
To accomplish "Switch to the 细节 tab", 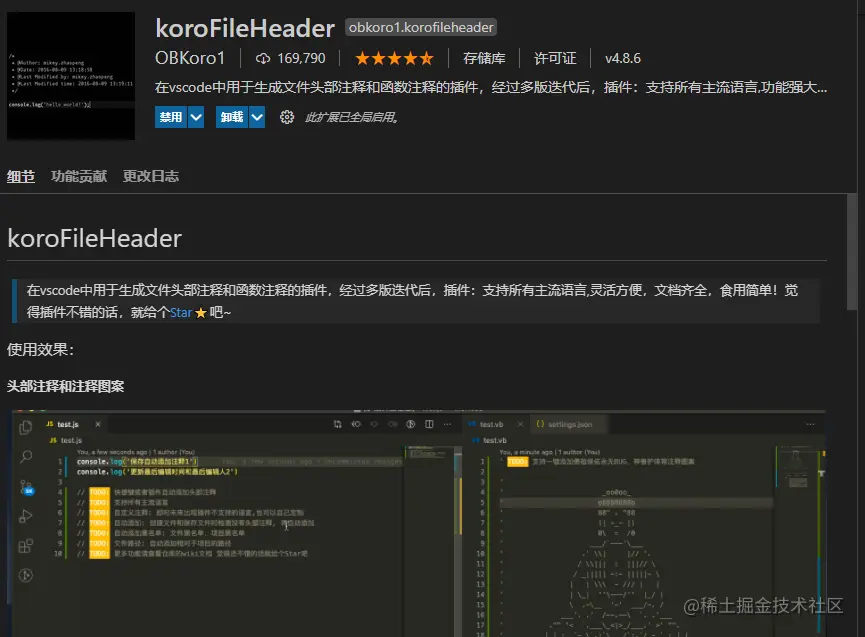I will tap(21, 176).
